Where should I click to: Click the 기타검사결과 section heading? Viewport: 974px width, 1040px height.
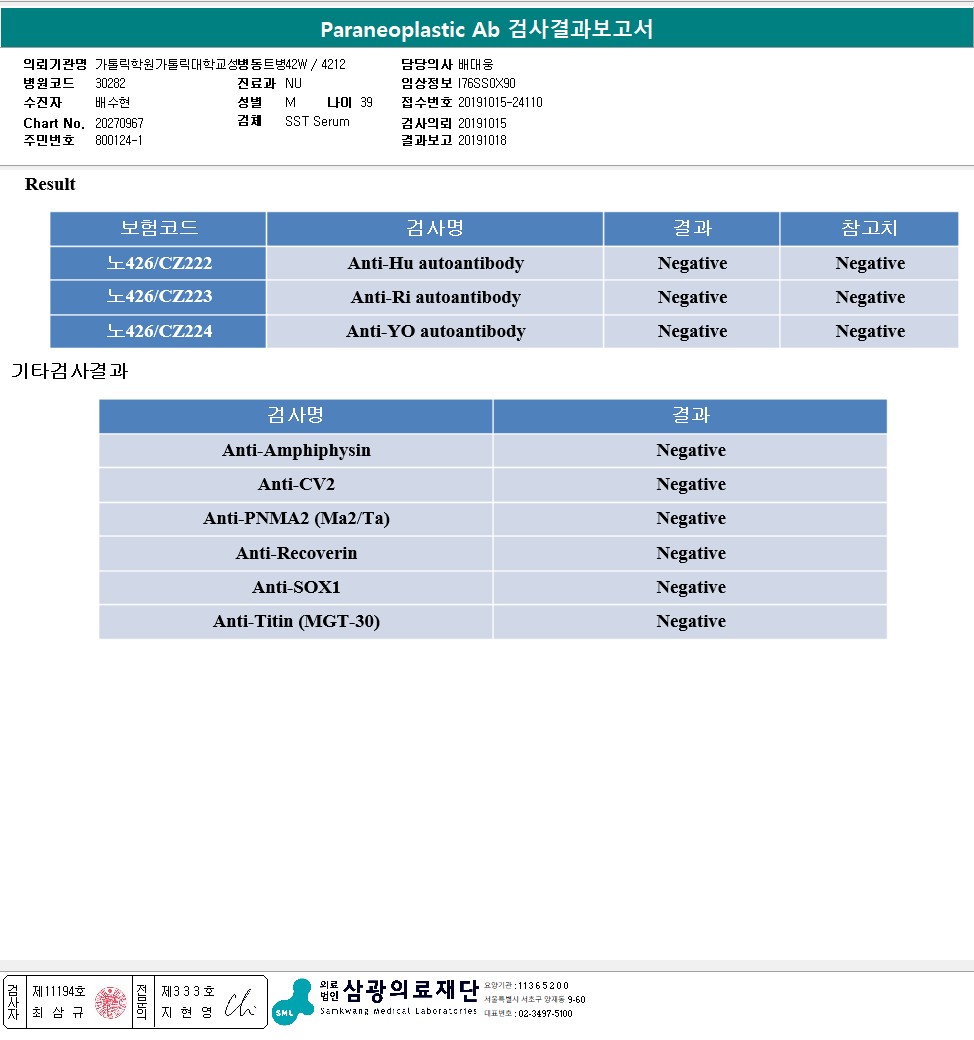coord(70,371)
